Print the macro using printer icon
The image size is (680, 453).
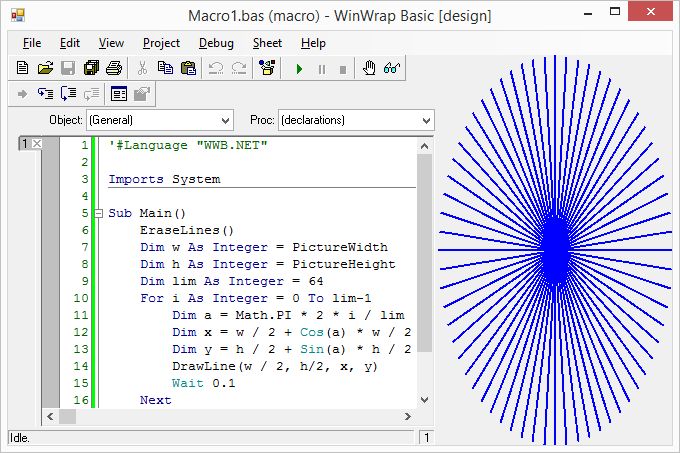click(114, 68)
